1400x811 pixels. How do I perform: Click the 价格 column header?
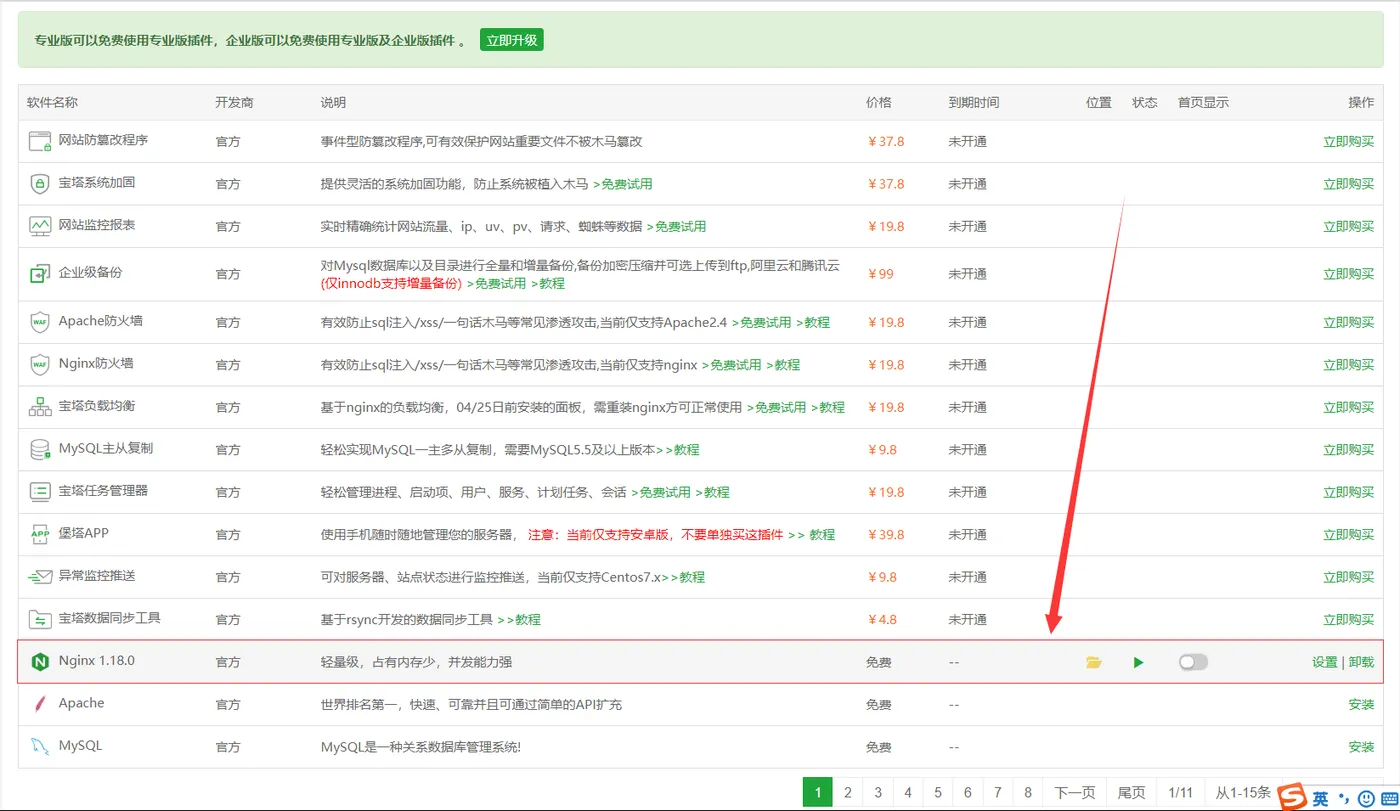878,103
